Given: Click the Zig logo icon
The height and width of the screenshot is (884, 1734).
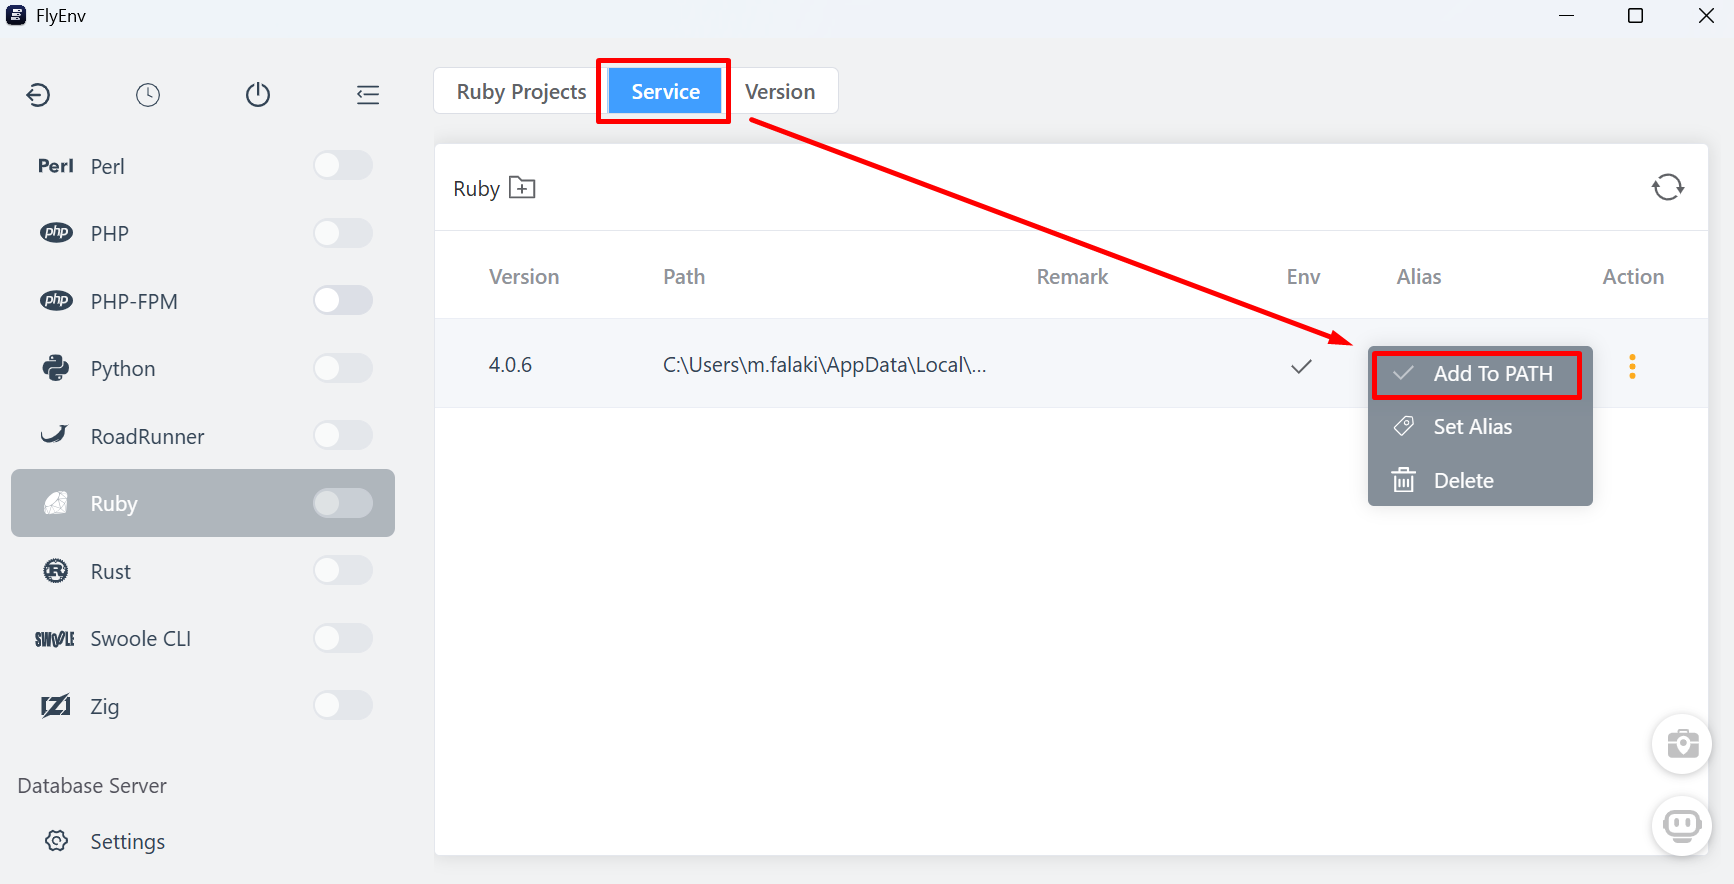Looking at the screenshot, I should click(x=55, y=706).
